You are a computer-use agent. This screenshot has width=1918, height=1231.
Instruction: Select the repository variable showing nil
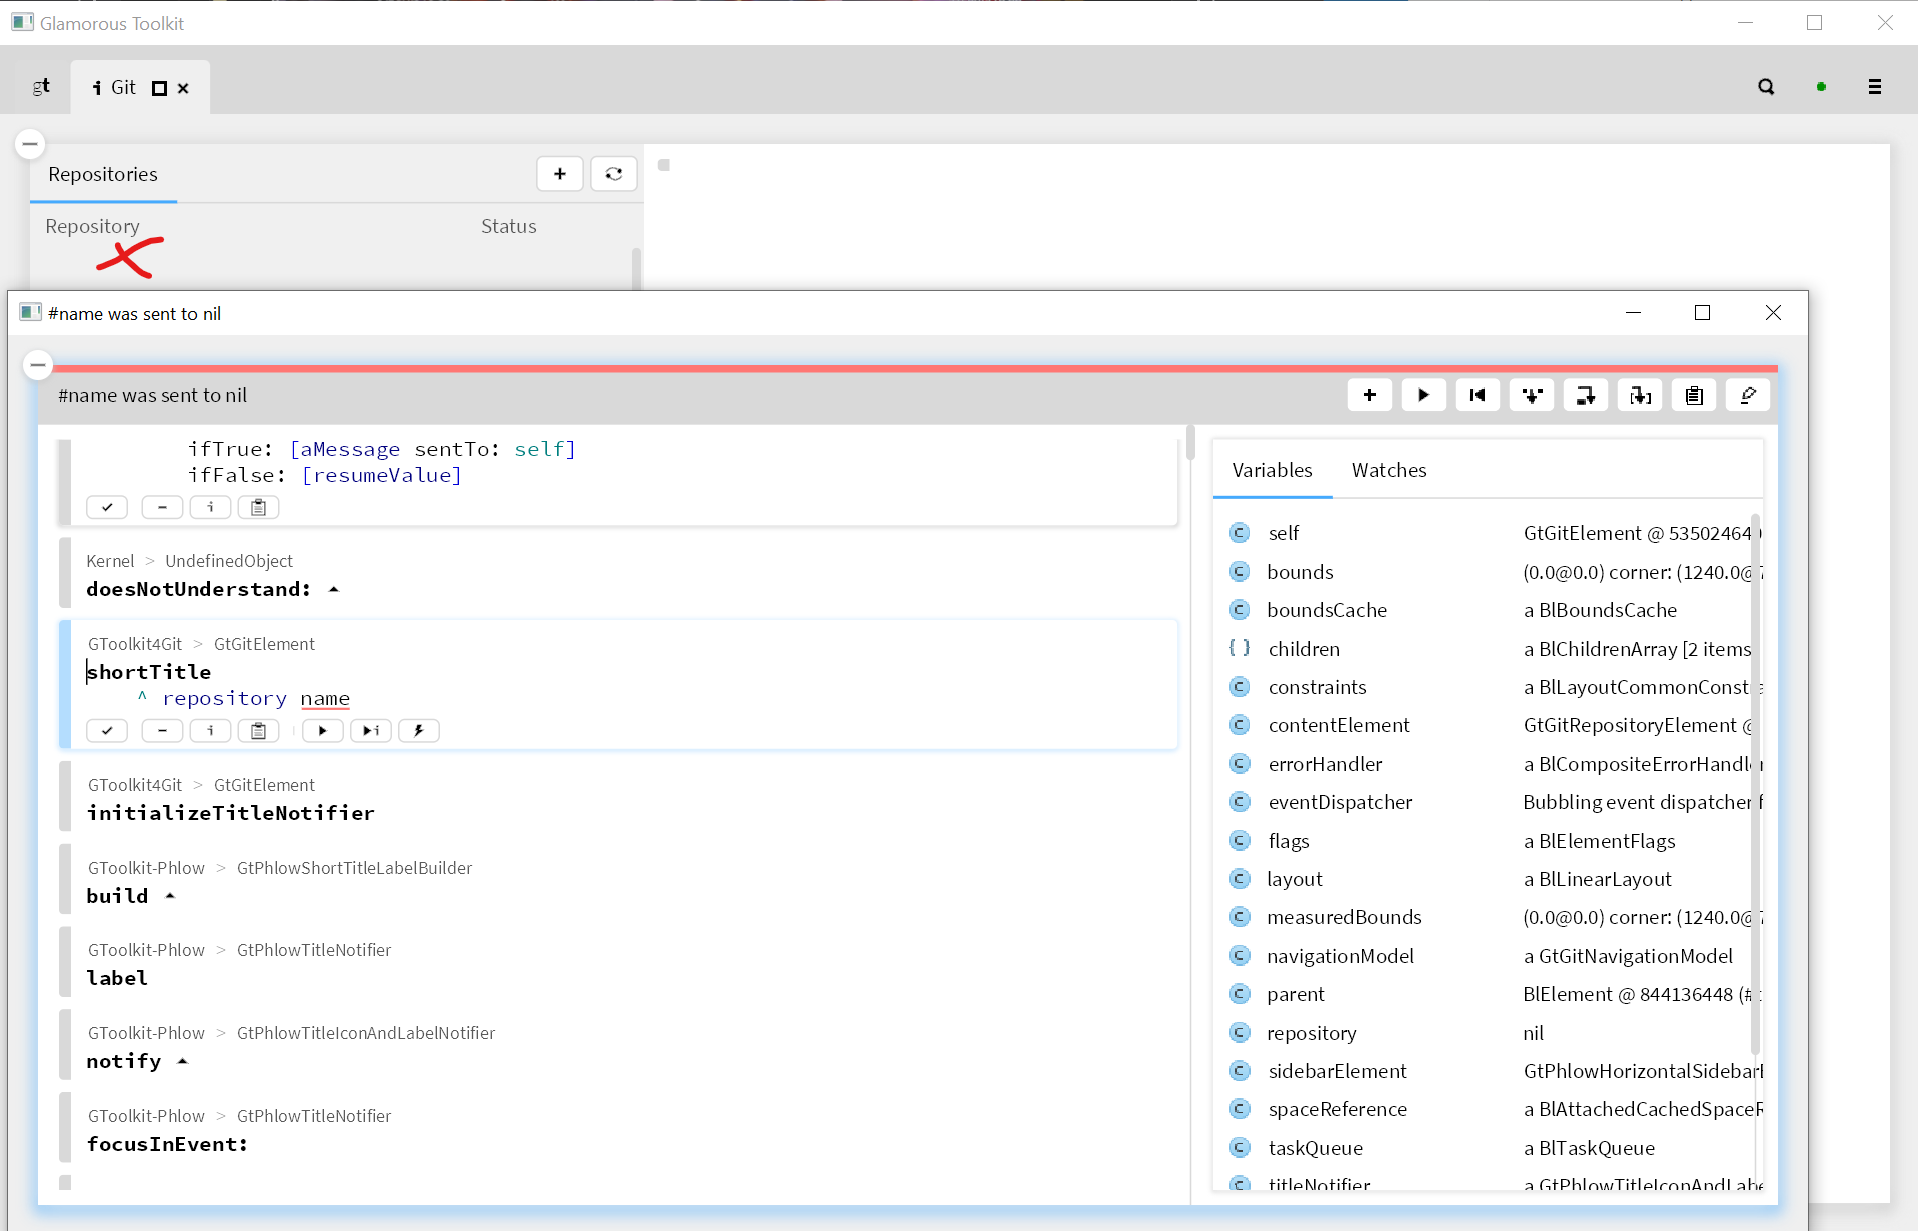coord(1312,1032)
